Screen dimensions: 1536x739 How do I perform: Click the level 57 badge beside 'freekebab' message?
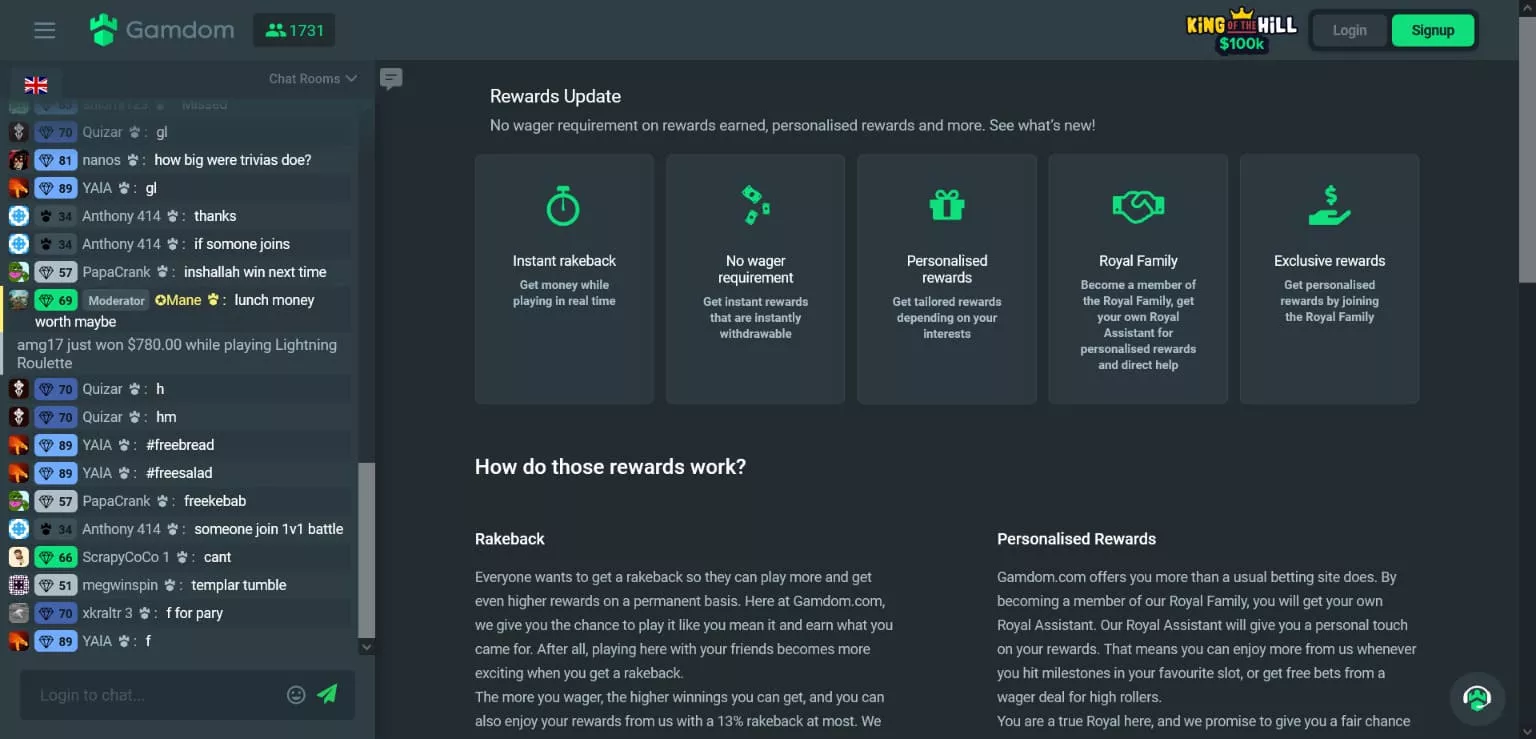coord(56,501)
